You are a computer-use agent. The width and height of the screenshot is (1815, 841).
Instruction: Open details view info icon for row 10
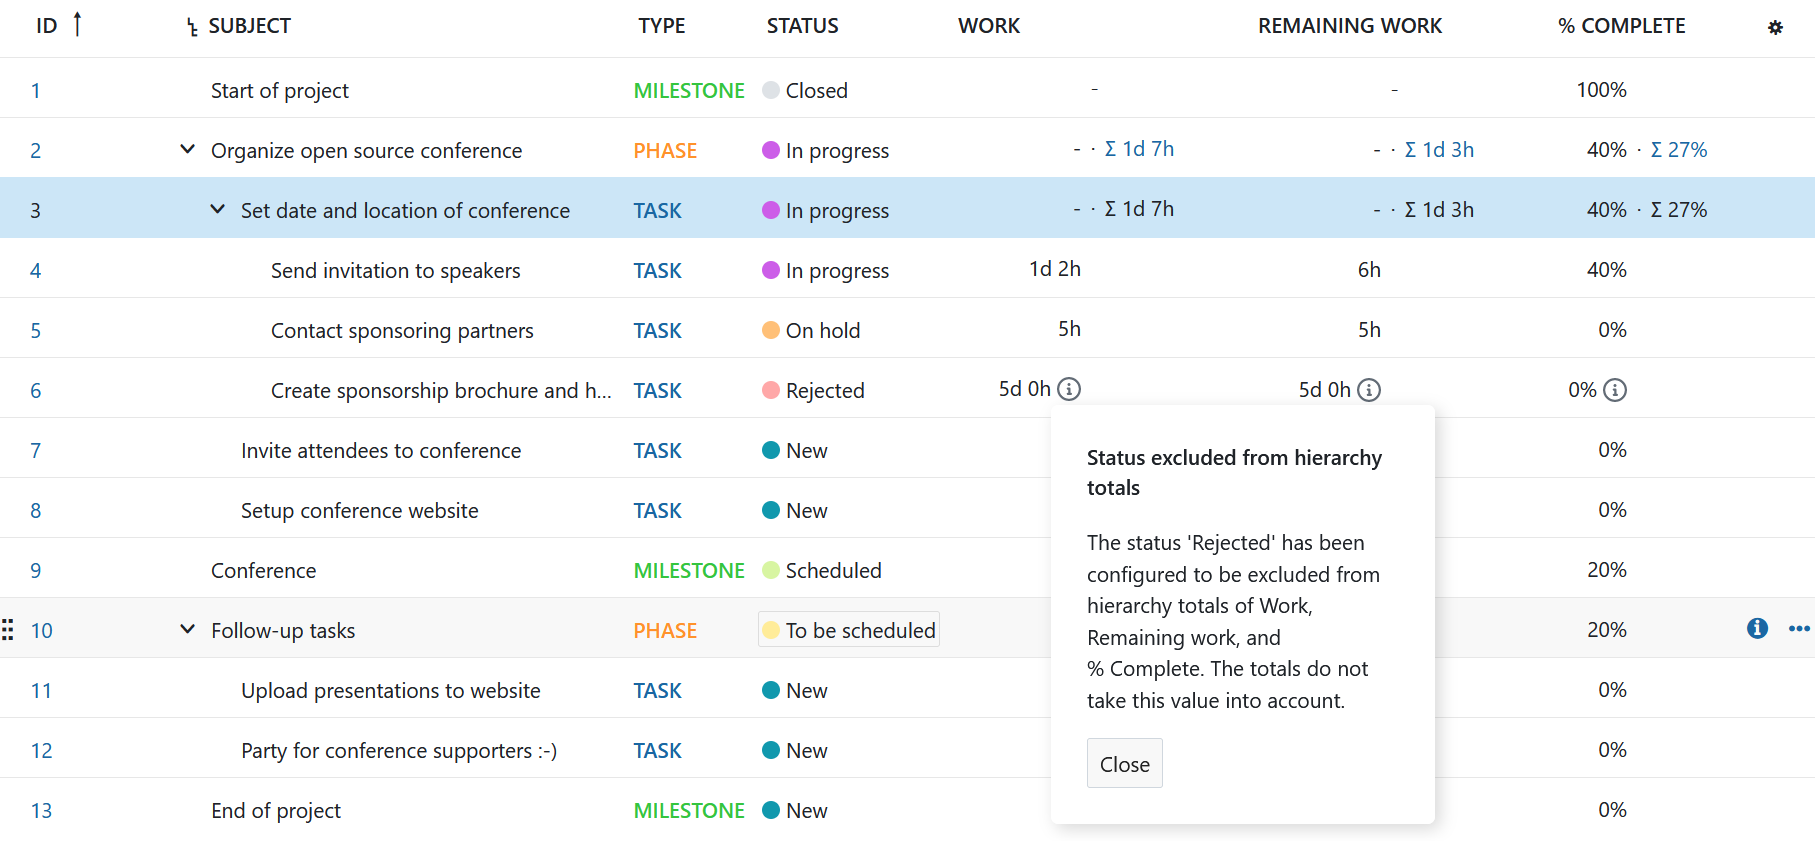(x=1757, y=628)
